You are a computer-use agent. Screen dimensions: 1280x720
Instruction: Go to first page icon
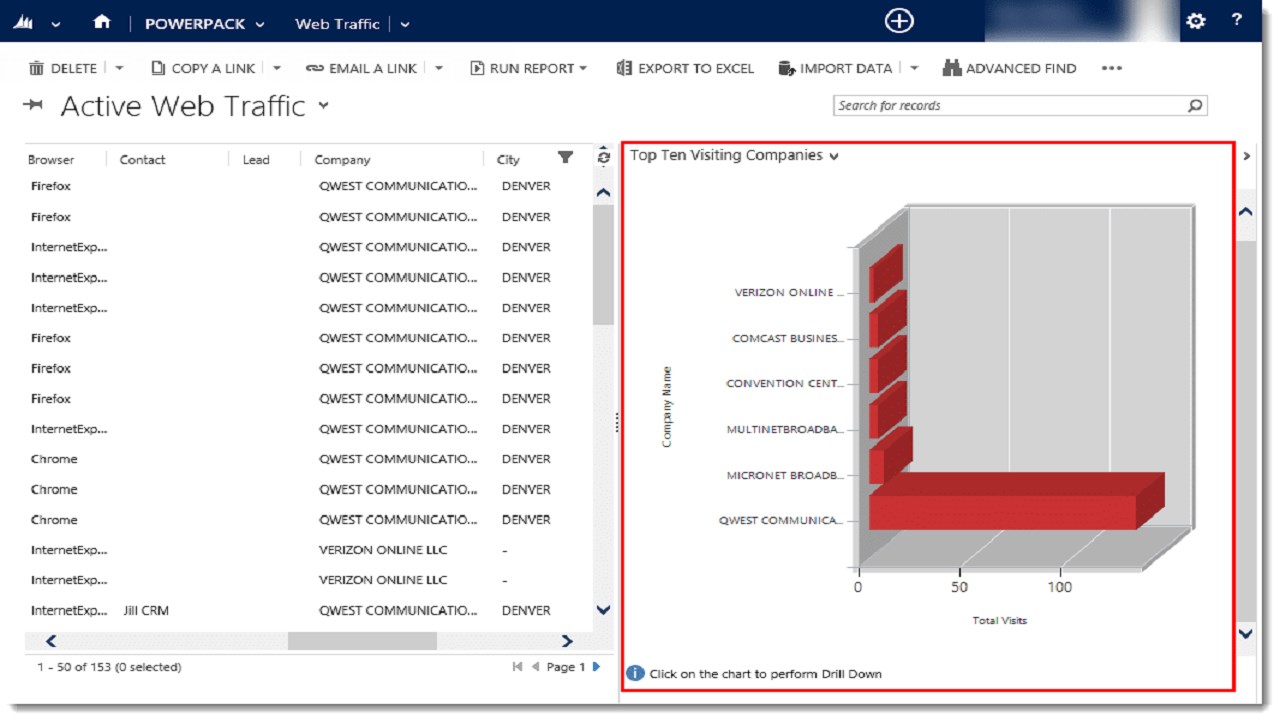pos(517,667)
